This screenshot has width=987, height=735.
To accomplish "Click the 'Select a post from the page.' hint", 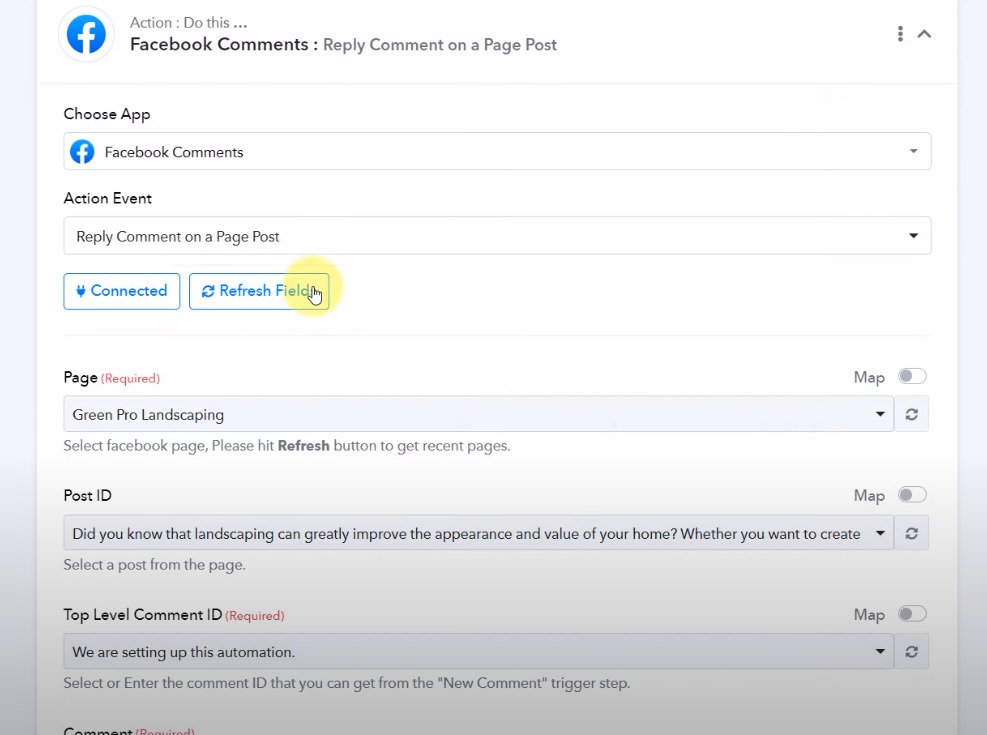I will 154,564.
